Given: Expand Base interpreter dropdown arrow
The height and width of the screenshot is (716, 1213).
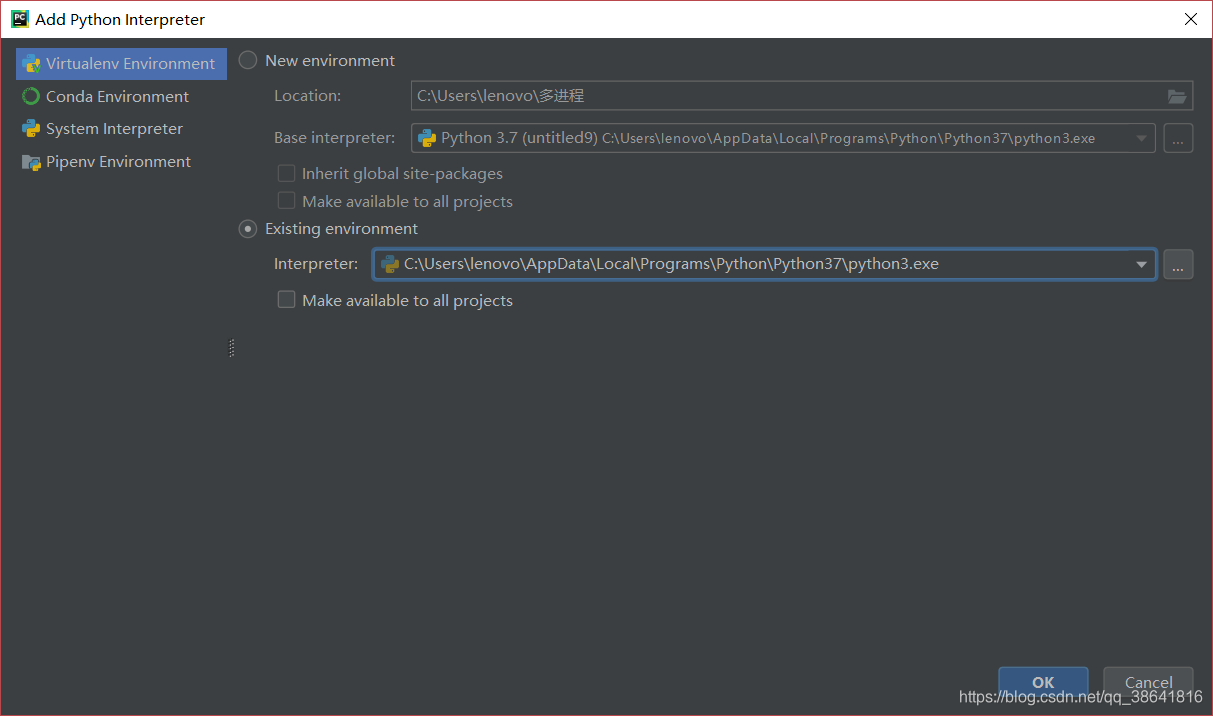Looking at the screenshot, I should [x=1141, y=139].
